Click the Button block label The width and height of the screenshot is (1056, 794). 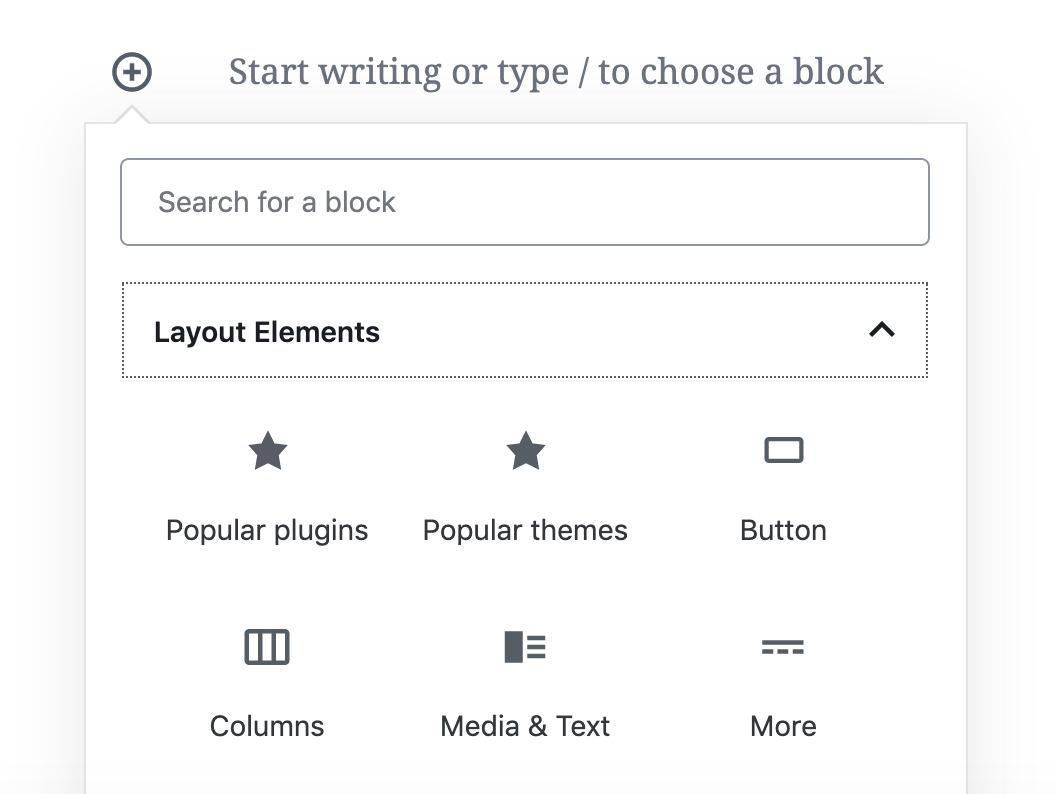coord(783,530)
